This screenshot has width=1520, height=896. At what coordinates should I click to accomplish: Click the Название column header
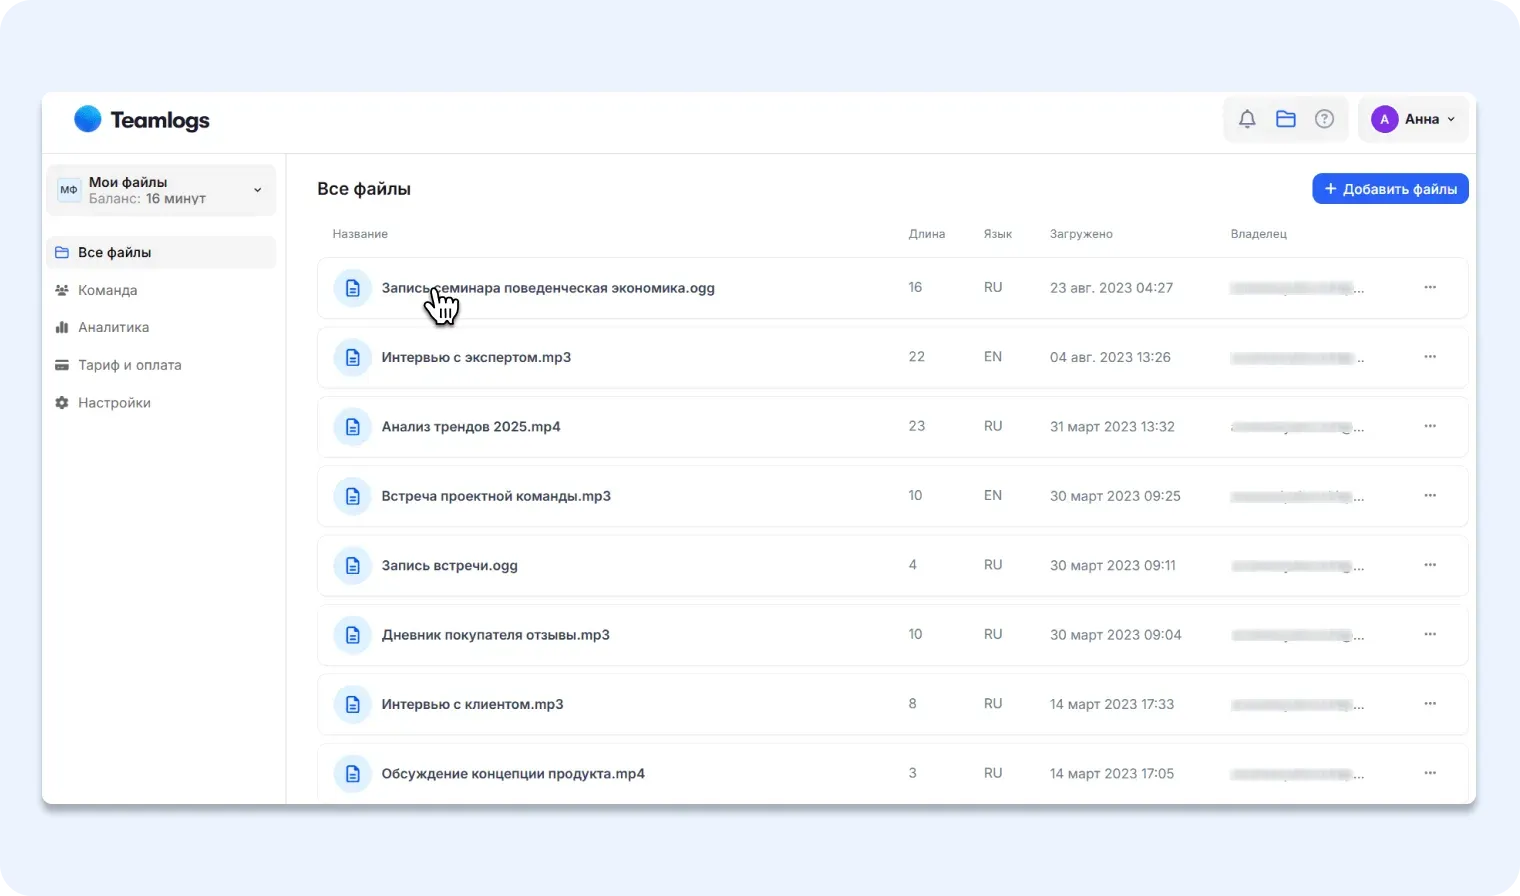360,234
